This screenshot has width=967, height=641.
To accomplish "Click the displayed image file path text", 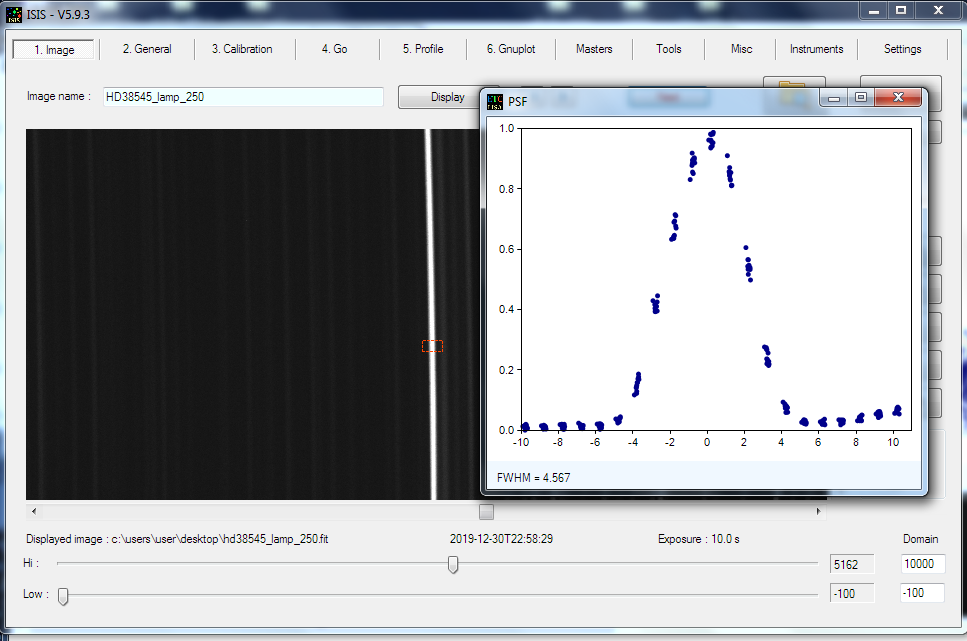I will 177,539.
